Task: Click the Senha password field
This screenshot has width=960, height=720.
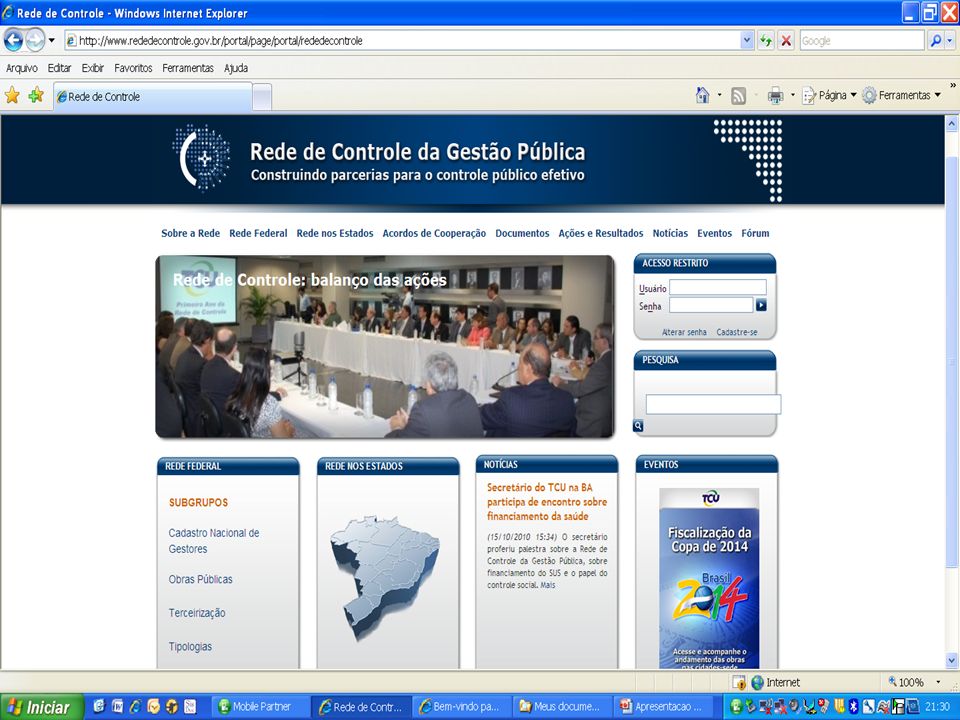Action: pyautogui.click(x=711, y=305)
